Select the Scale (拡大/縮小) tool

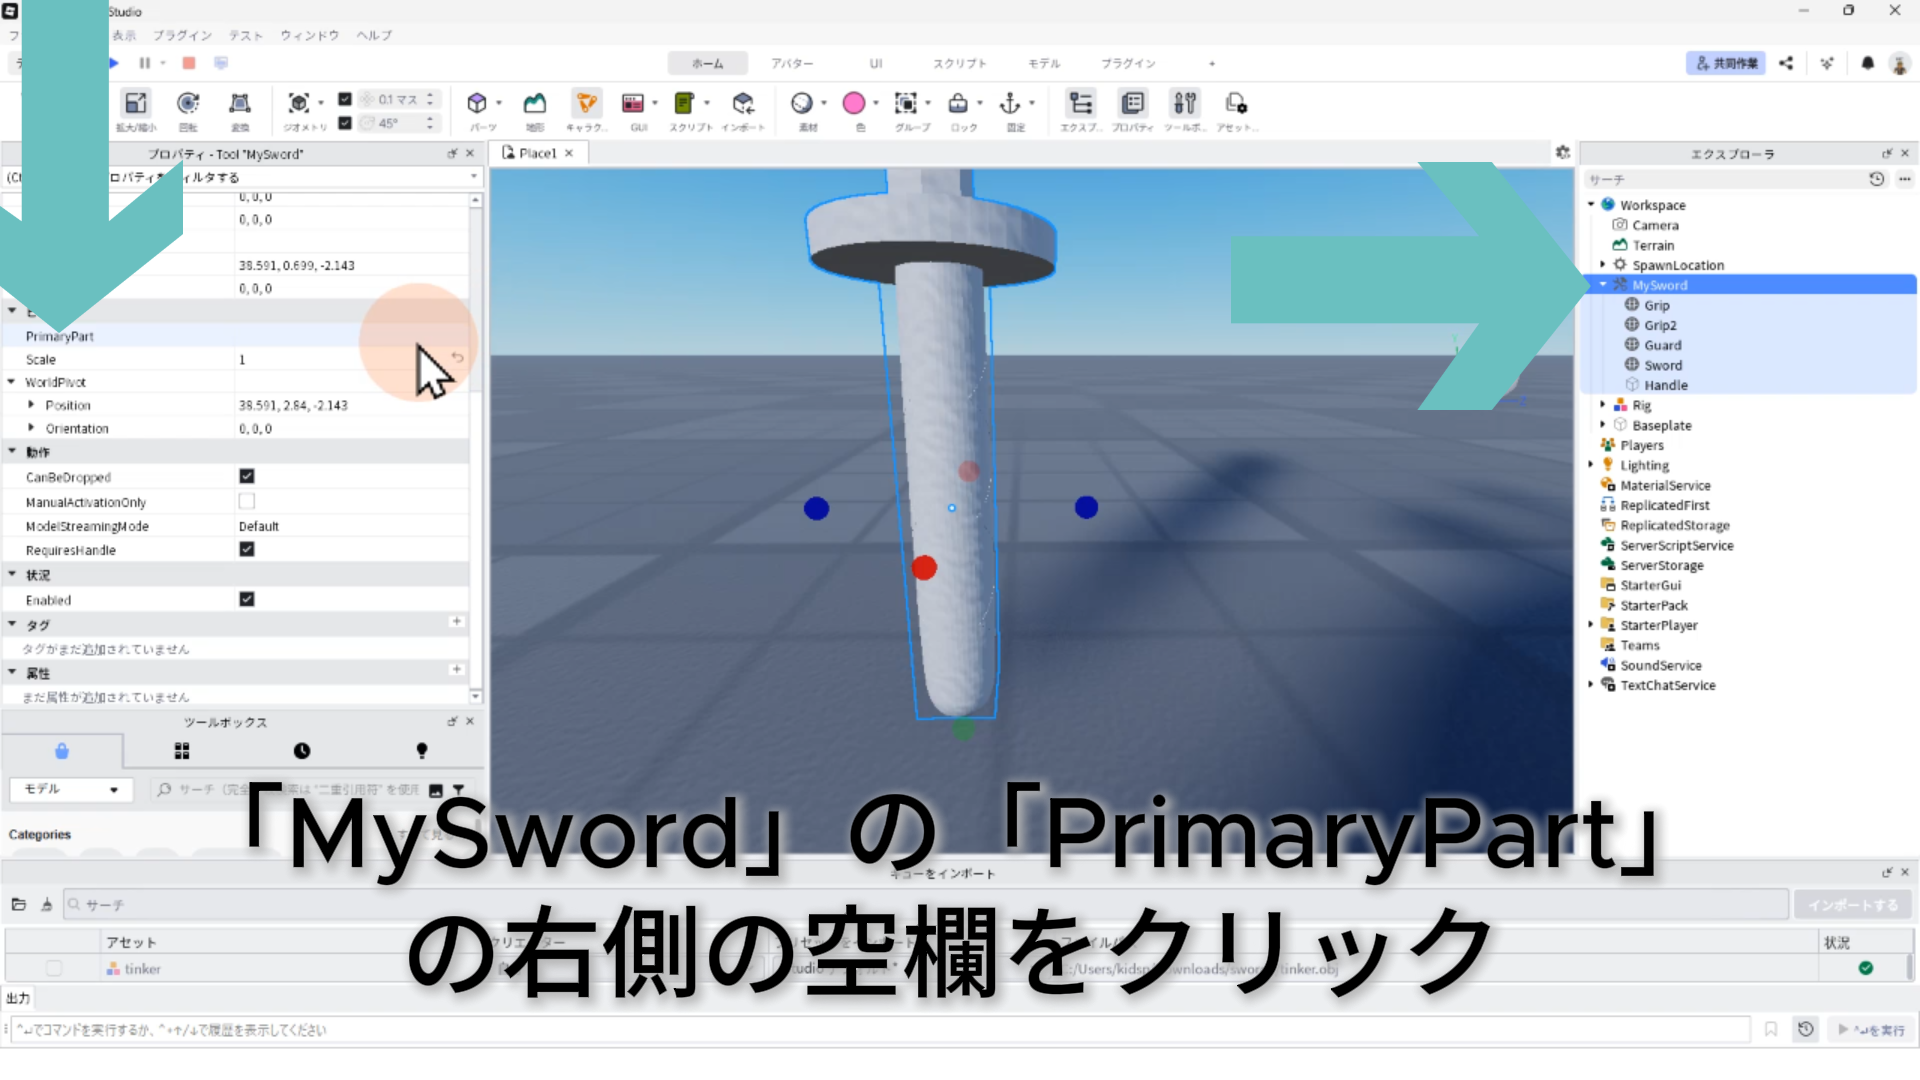point(135,104)
